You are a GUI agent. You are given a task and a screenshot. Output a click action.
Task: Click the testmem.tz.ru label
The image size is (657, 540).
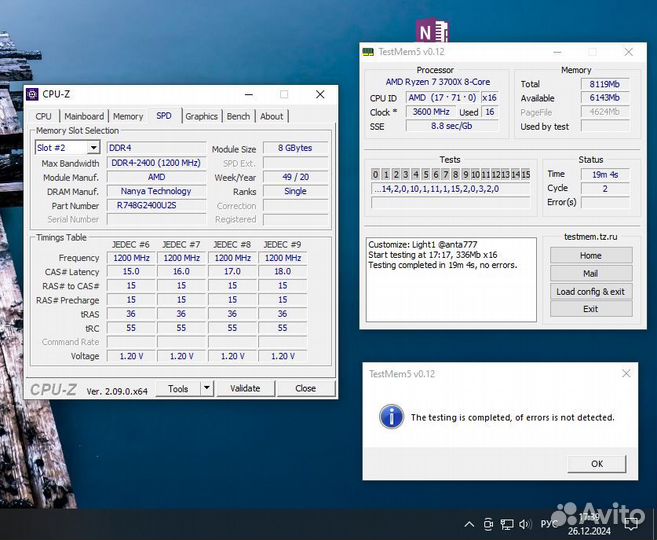(x=591, y=237)
